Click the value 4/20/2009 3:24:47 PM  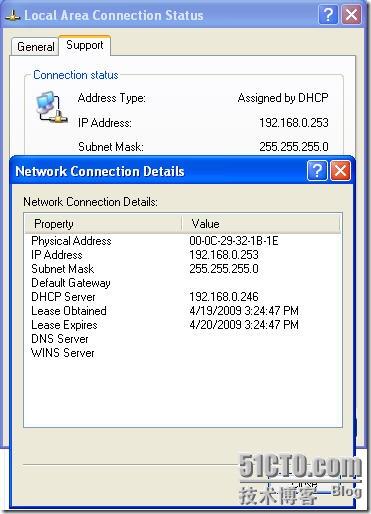click(x=244, y=325)
